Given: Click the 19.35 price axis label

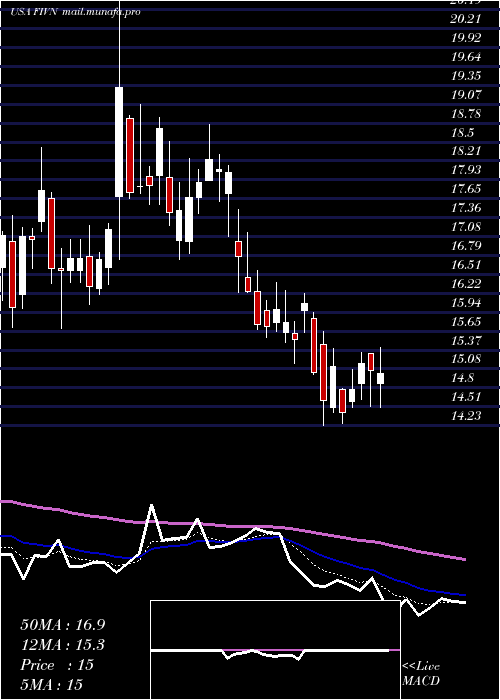Looking at the screenshot, I should pyautogui.click(x=466, y=75).
